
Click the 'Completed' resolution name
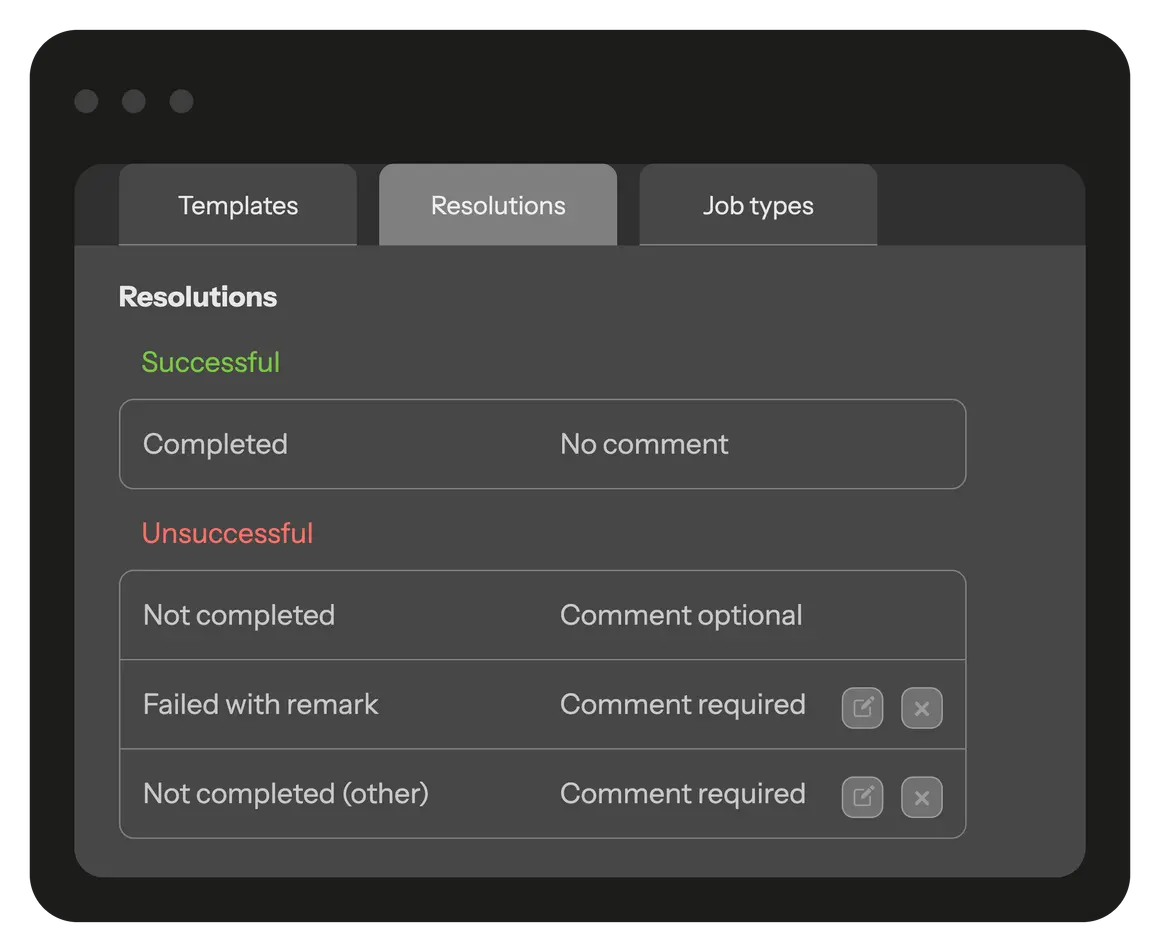click(x=215, y=444)
